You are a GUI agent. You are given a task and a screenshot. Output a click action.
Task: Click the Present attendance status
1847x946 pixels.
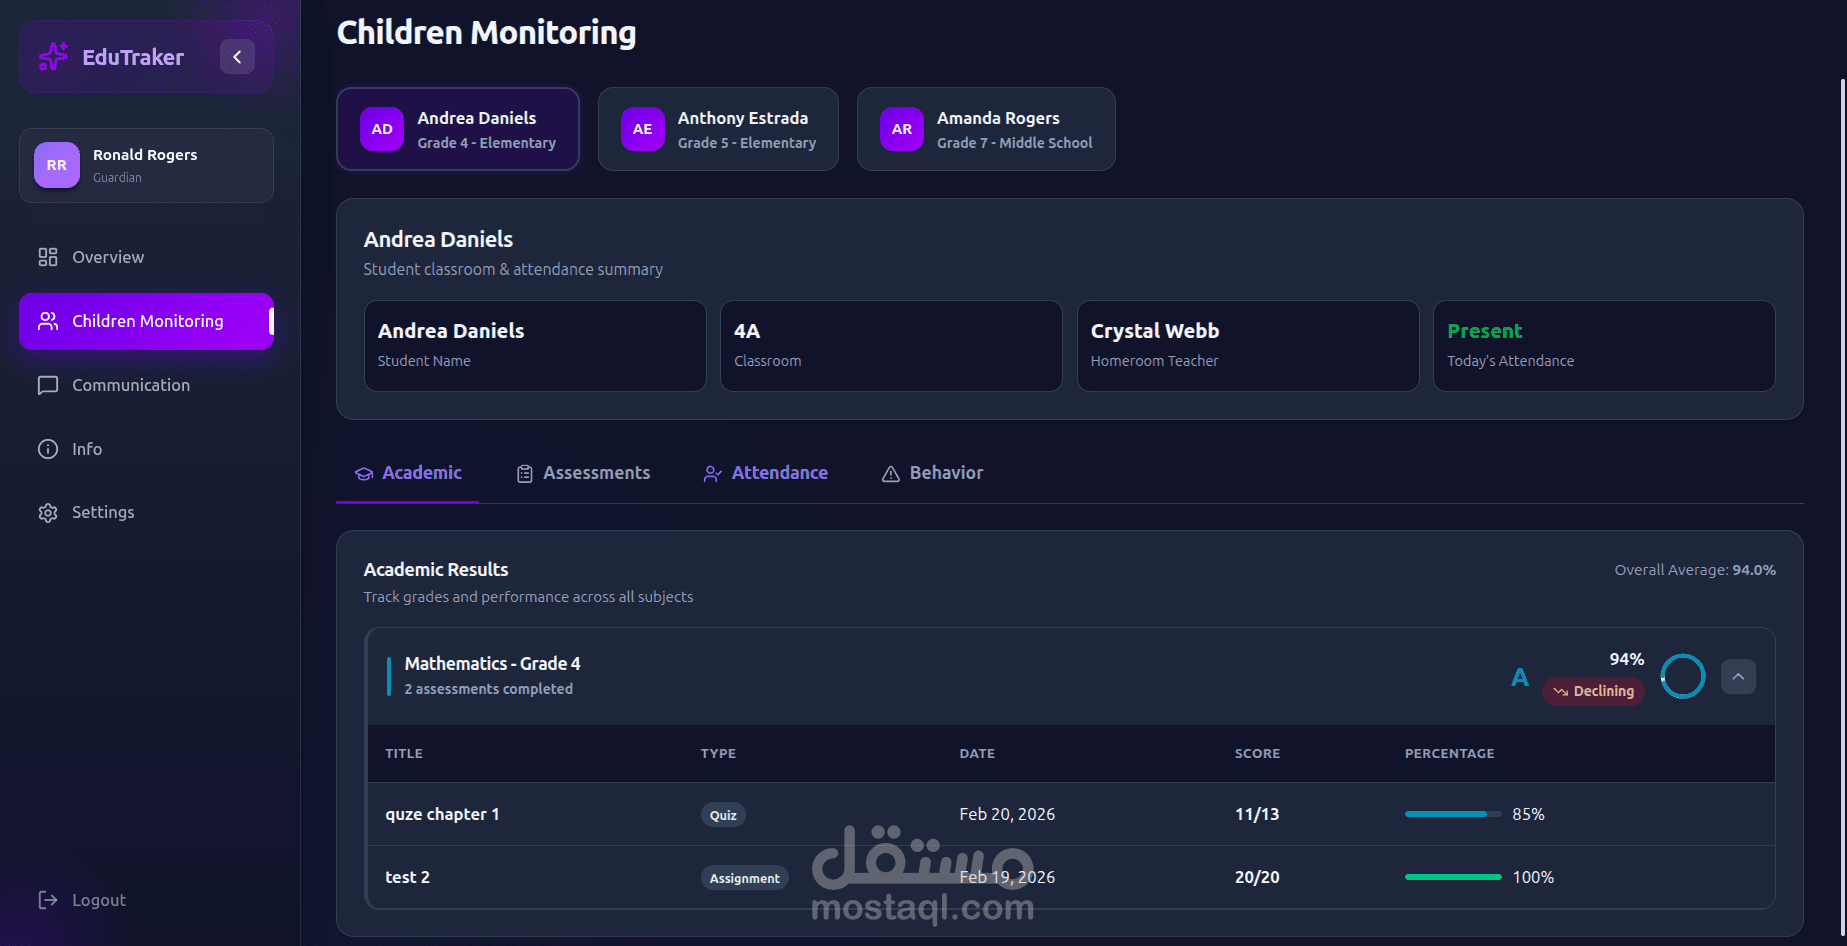(x=1484, y=331)
